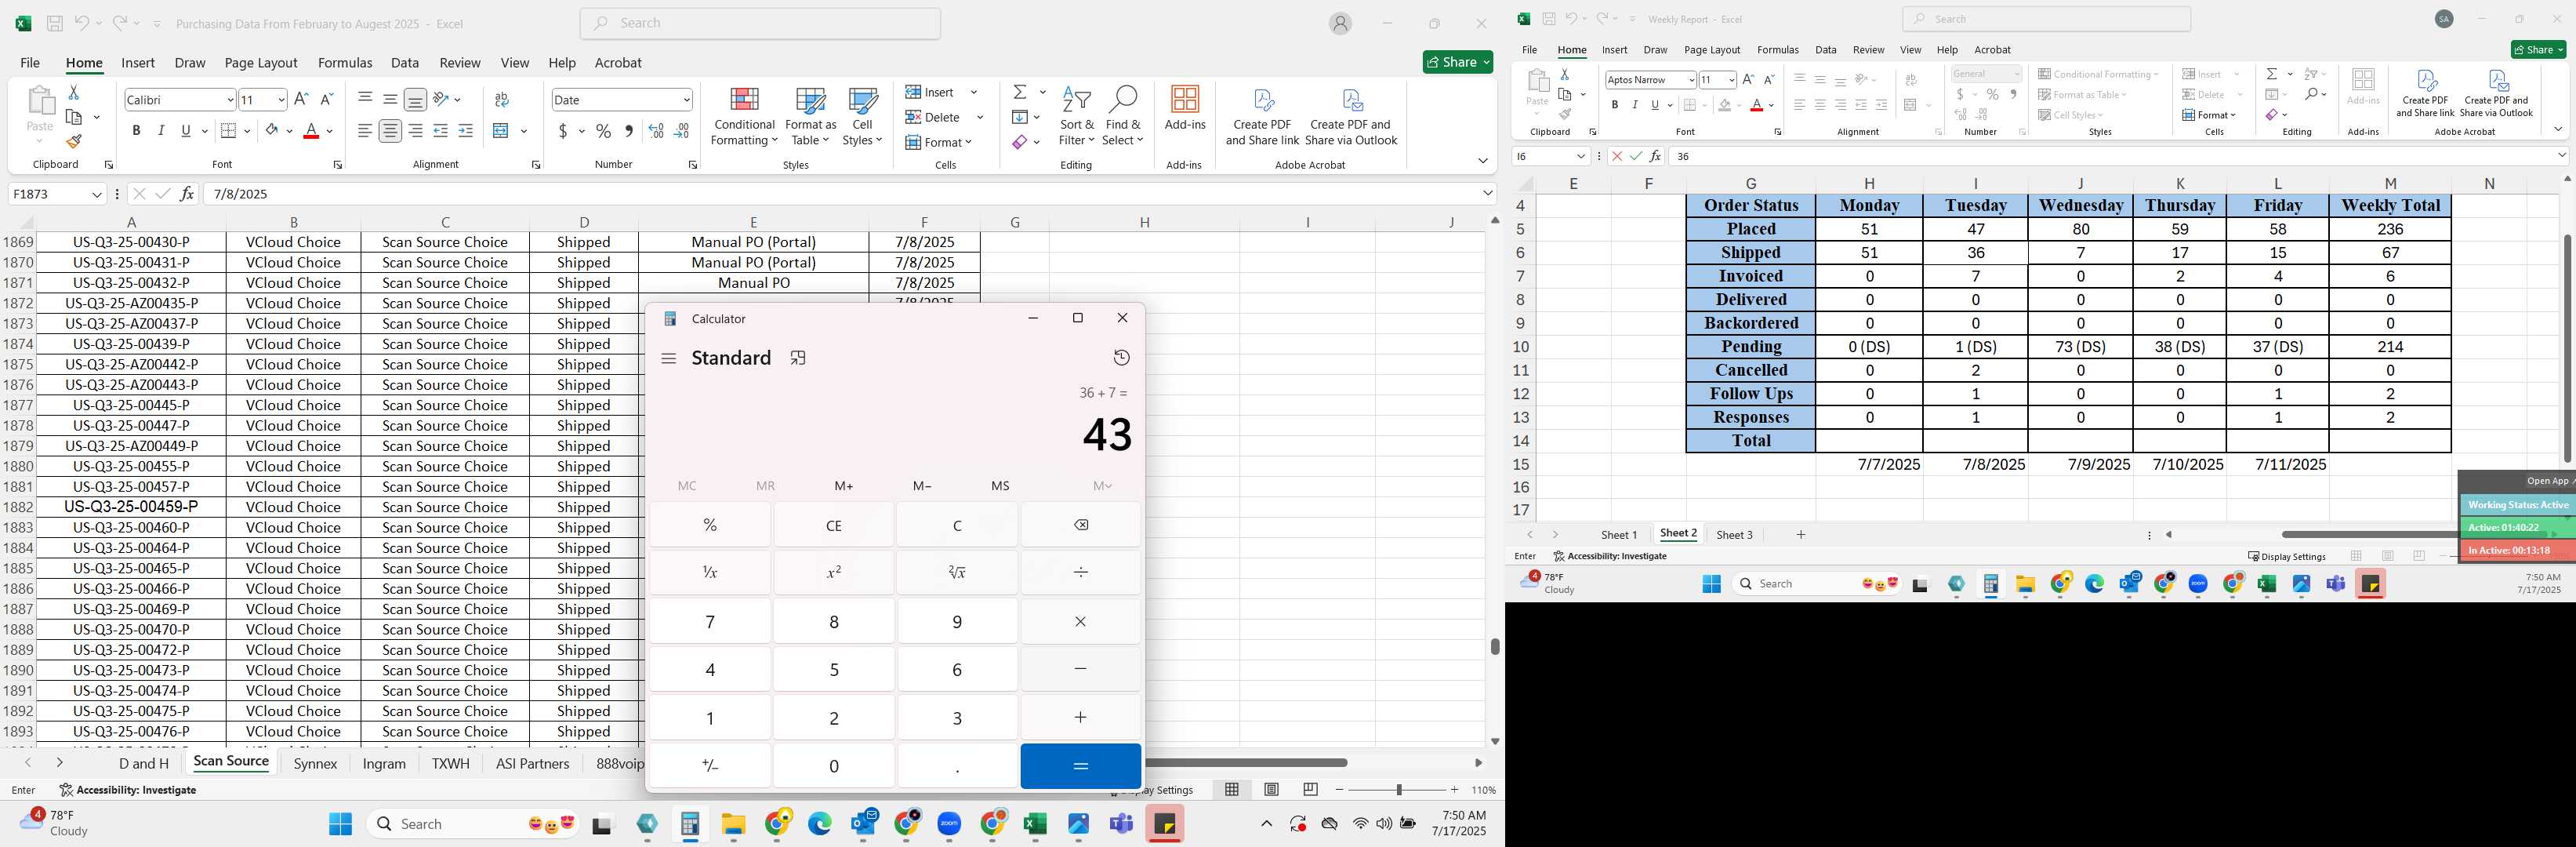Viewport: 2576px width, 847px height.
Task: Click the Calculator 7 key
Action: tap(710, 622)
